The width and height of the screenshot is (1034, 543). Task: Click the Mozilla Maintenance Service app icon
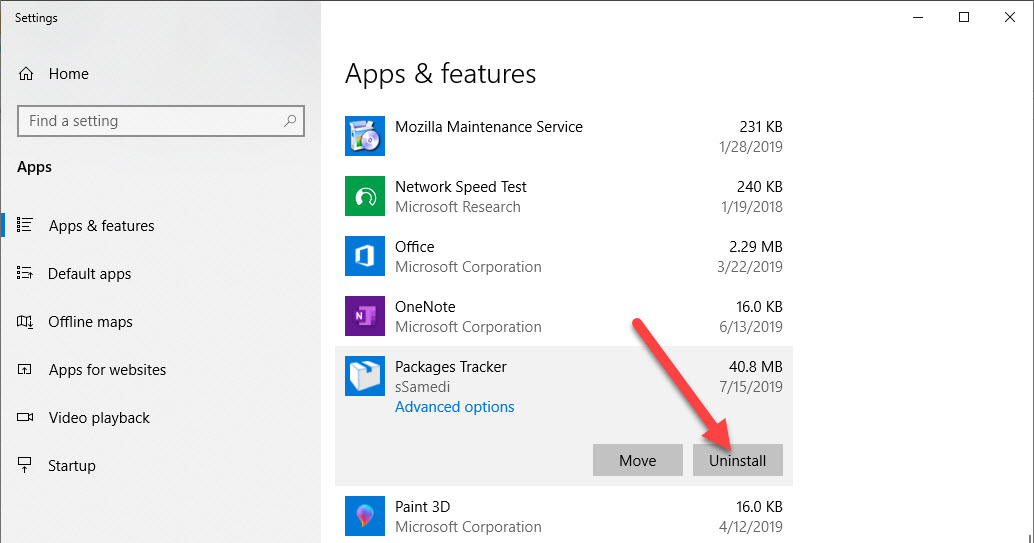point(365,136)
